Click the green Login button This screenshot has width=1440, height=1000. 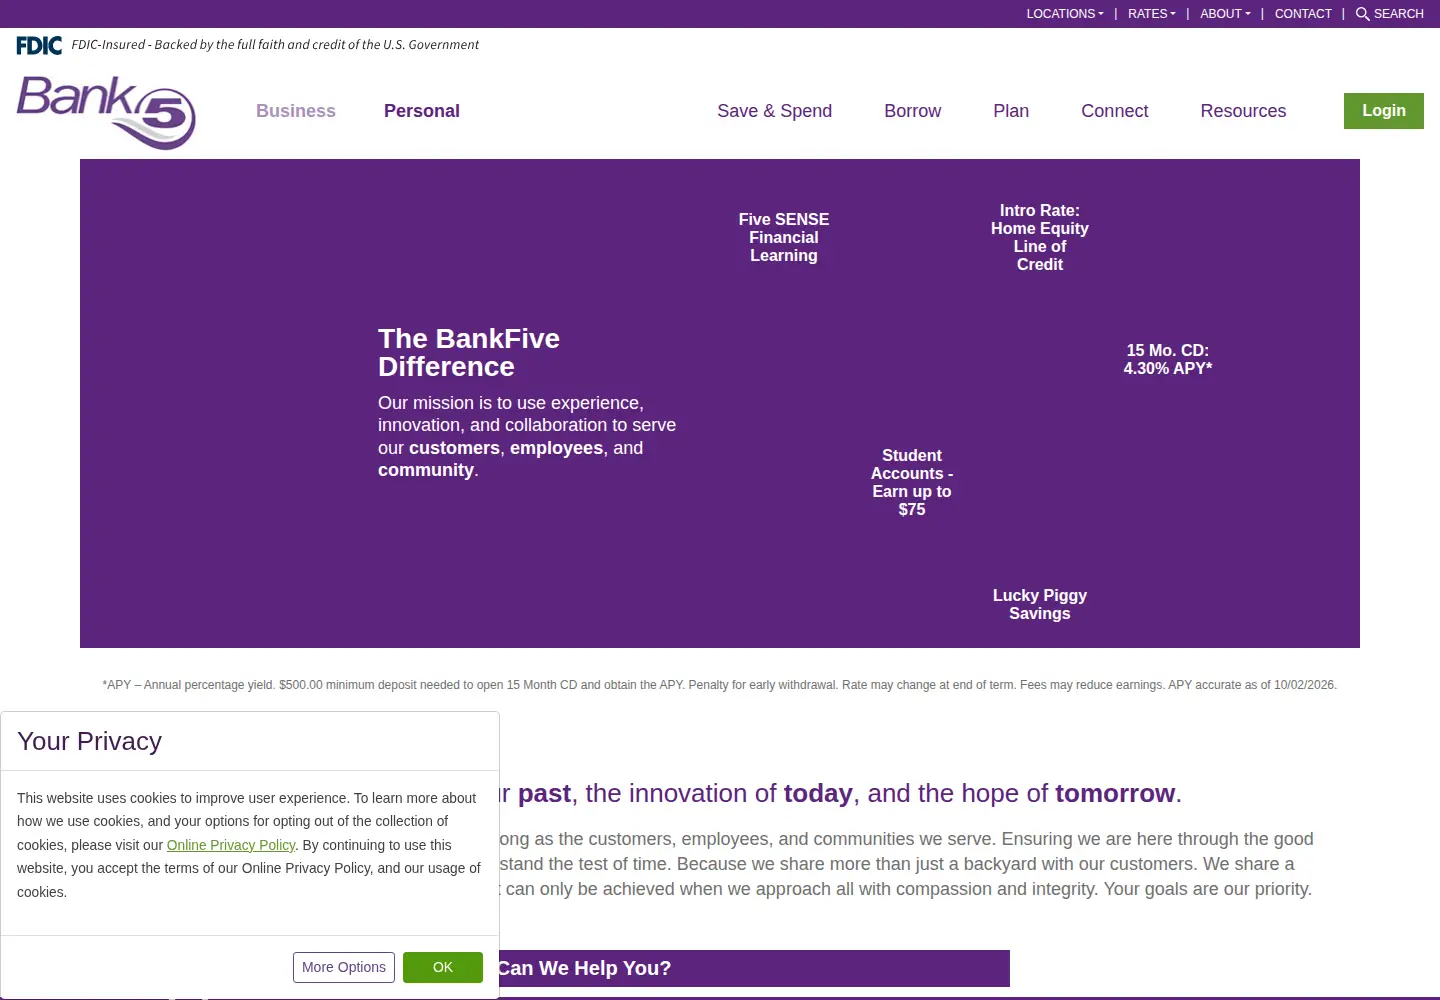(x=1384, y=111)
